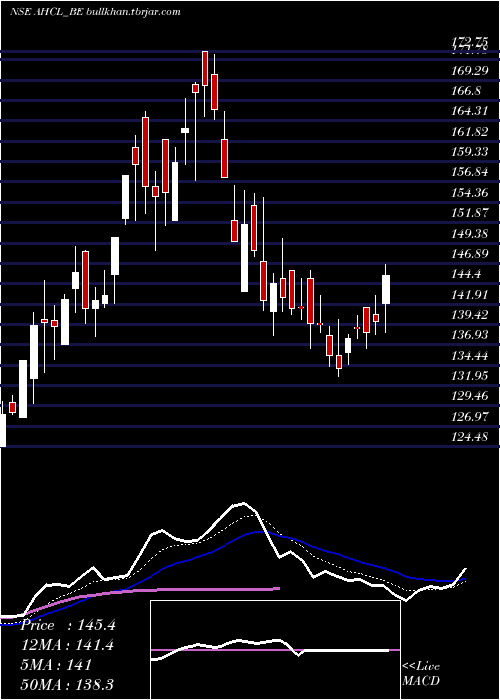Click inside the MACD inset box

(275, 650)
